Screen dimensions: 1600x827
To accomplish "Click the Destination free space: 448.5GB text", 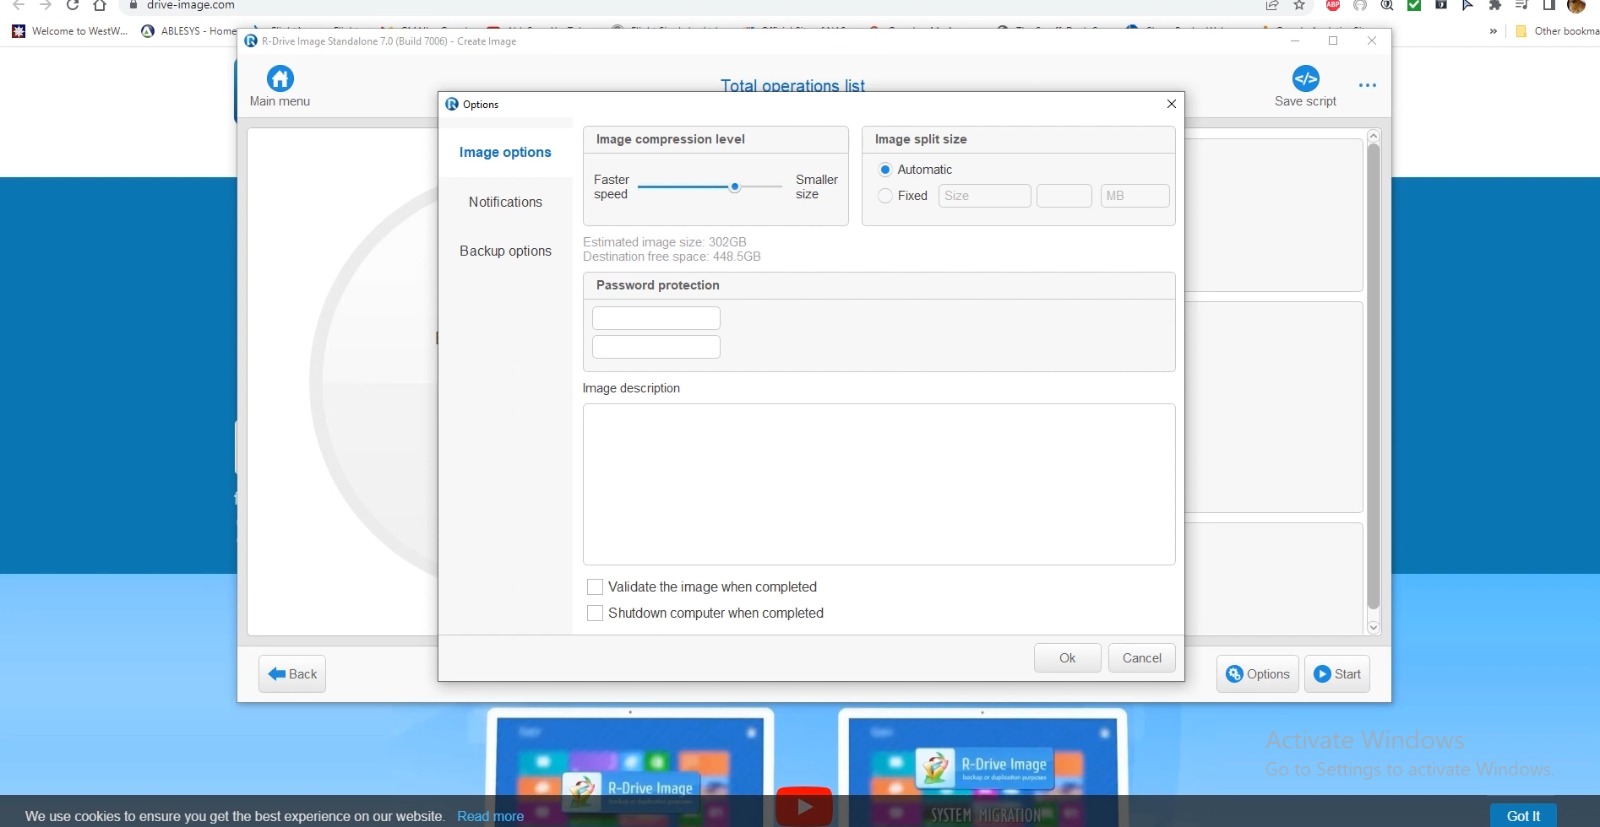I will click(x=672, y=257).
